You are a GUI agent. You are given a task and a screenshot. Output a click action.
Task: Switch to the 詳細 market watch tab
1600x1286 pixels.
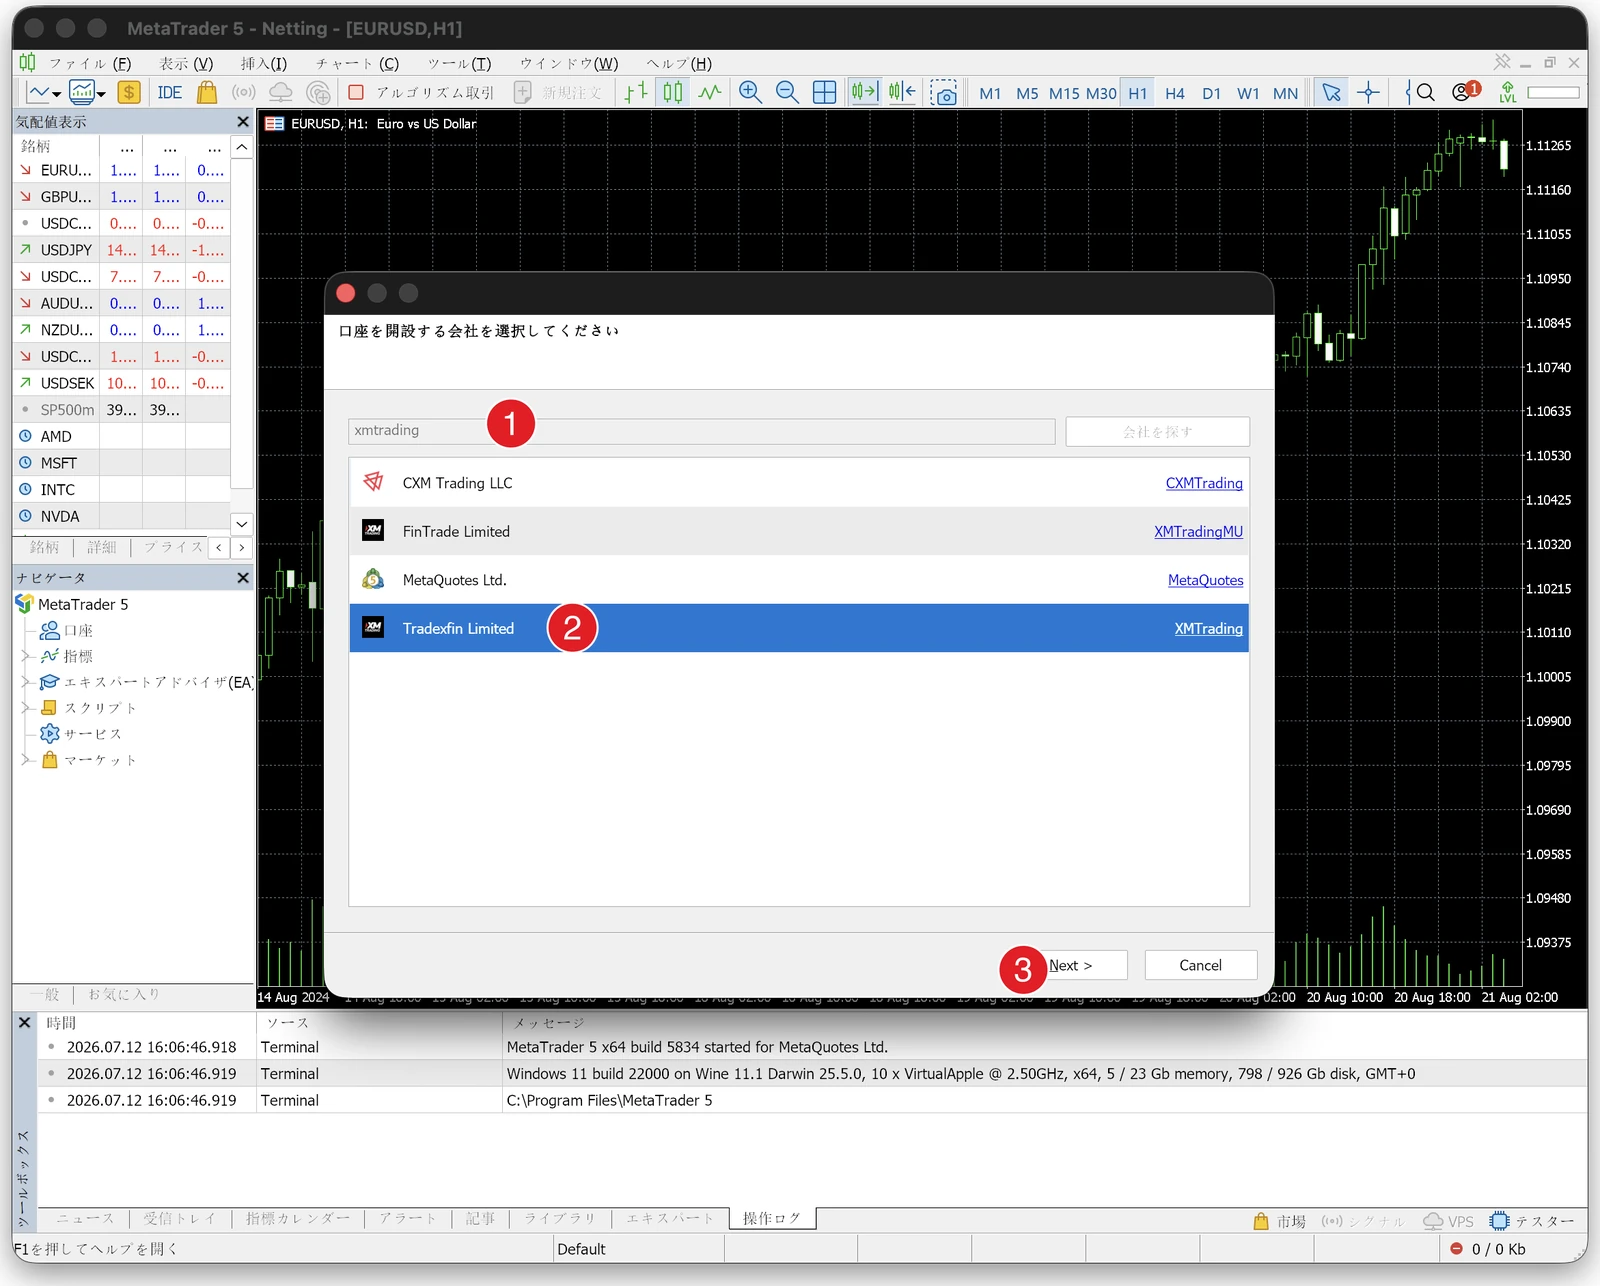coord(102,547)
